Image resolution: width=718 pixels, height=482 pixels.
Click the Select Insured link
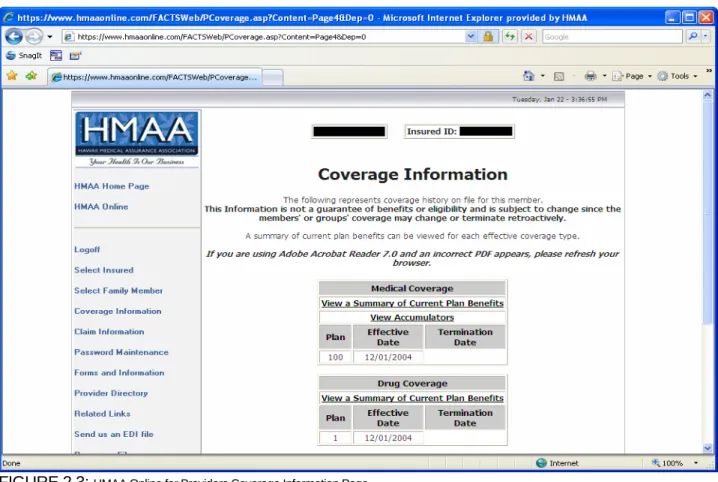104,270
